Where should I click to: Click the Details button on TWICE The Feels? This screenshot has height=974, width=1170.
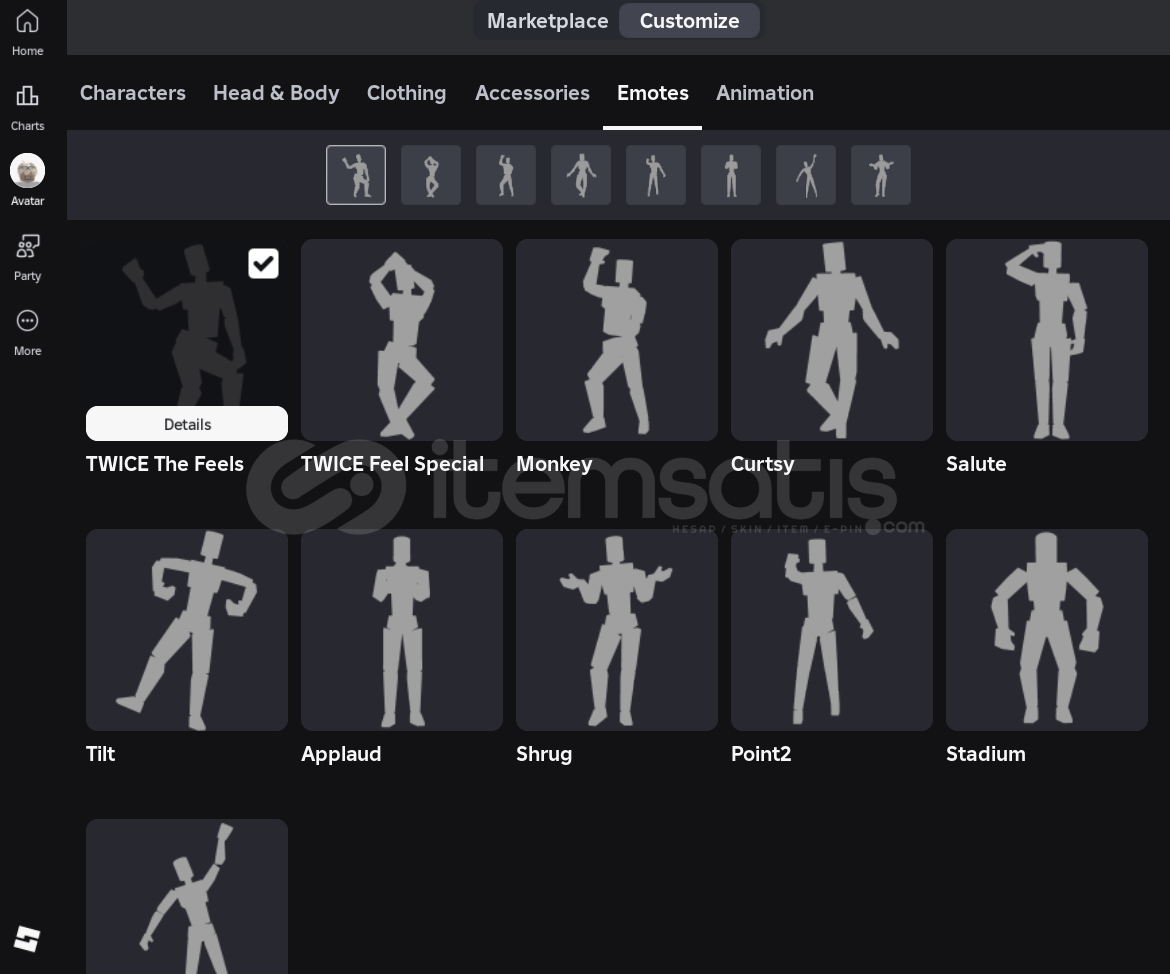pos(187,424)
